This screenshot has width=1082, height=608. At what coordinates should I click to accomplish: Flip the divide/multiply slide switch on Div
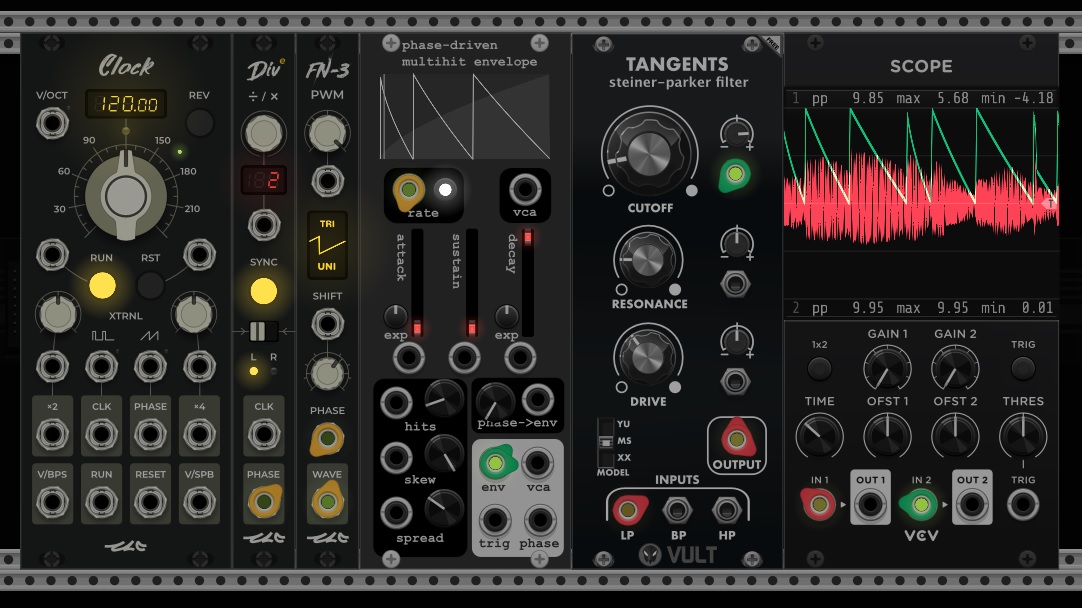(x=263, y=331)
